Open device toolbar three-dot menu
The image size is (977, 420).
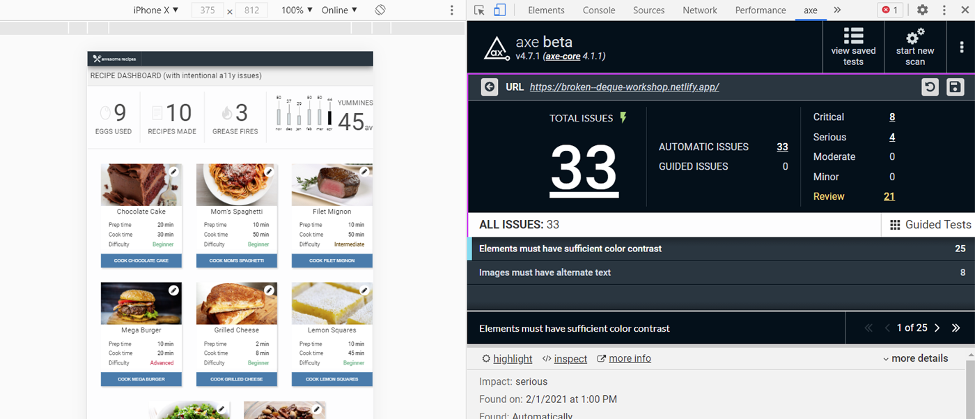click(x=452, y=10)
